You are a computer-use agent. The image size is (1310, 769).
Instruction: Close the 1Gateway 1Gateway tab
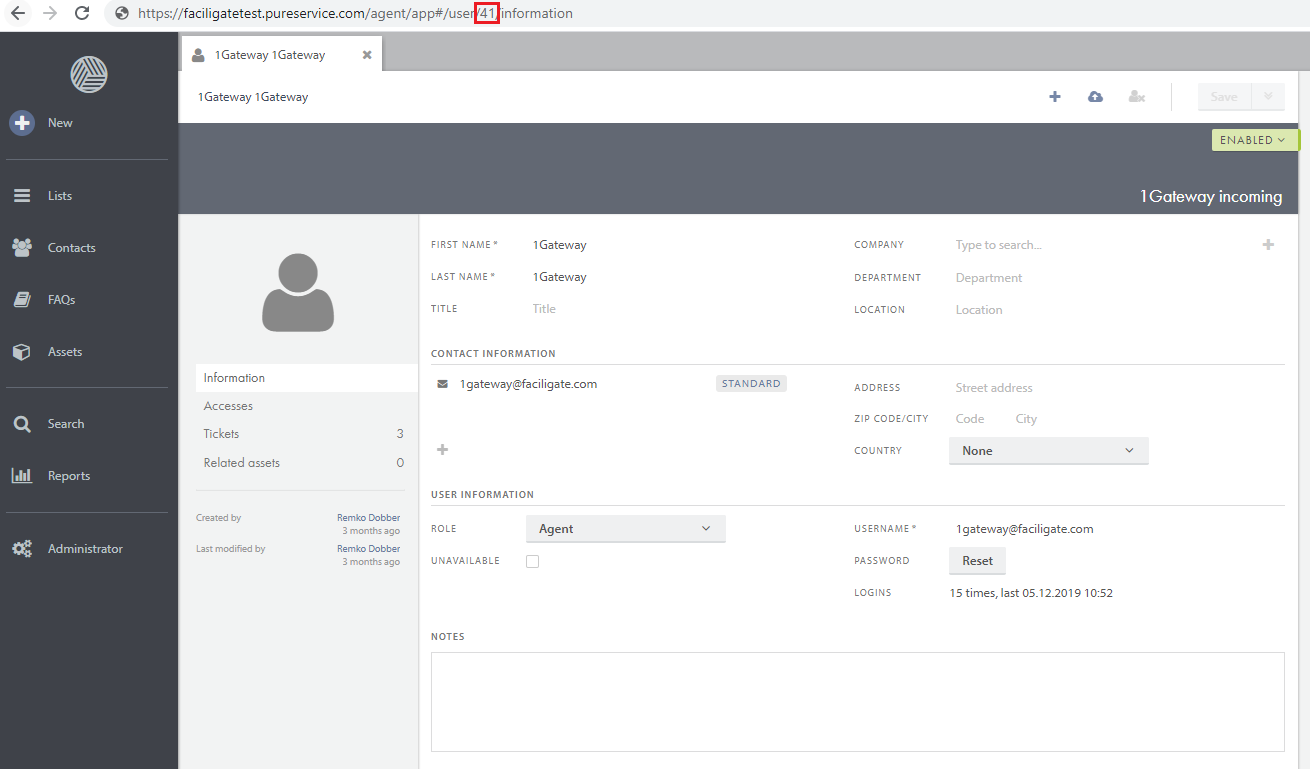pos(367,55)
